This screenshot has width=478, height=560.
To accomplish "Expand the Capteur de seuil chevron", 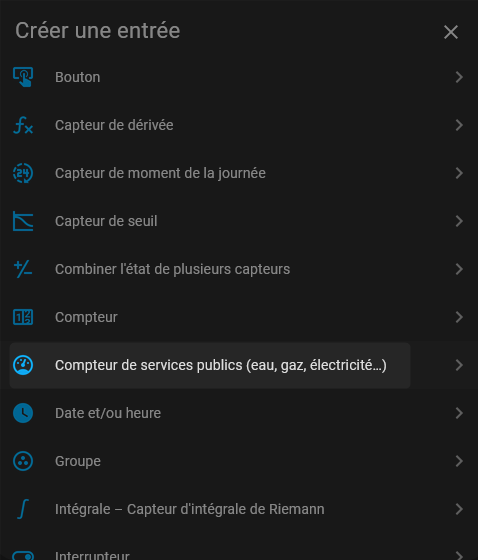I will coord(459,221).
